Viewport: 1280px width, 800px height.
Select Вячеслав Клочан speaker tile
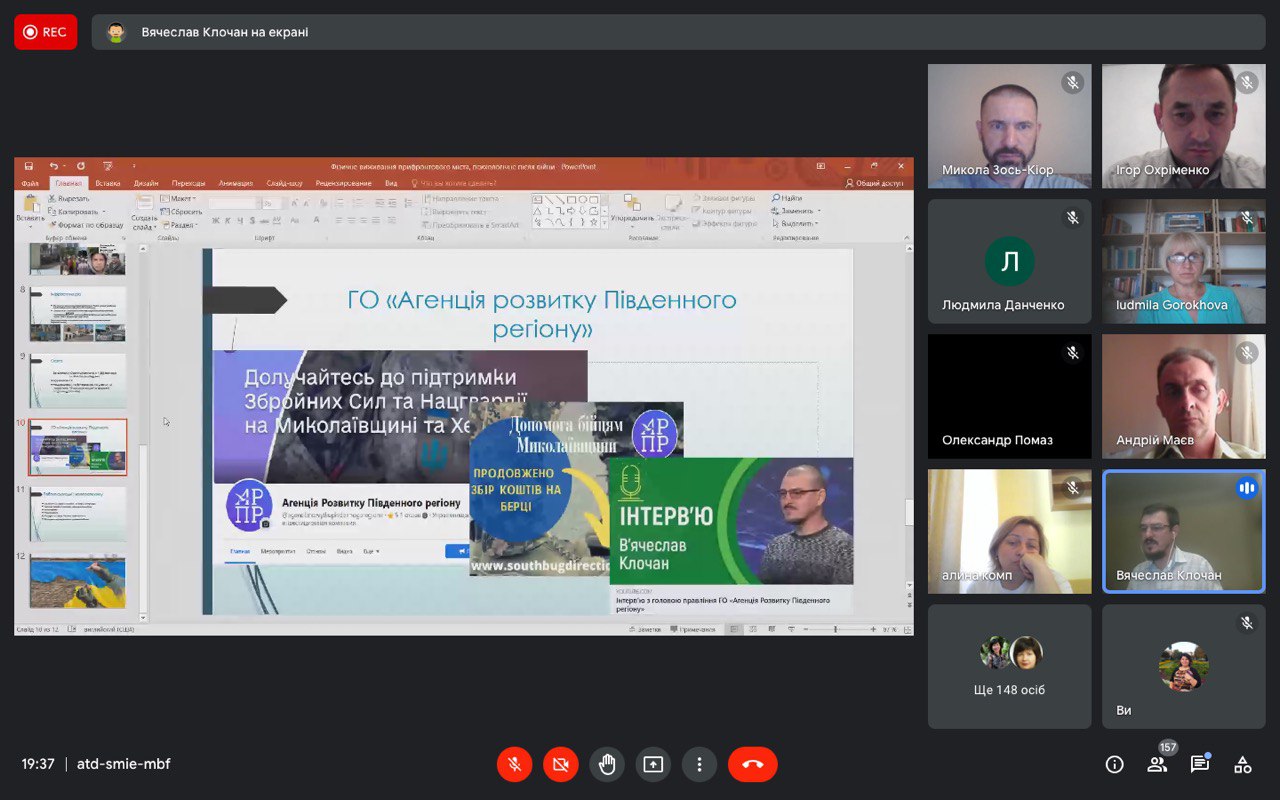pyautogui.click(x=1184, y=532)
